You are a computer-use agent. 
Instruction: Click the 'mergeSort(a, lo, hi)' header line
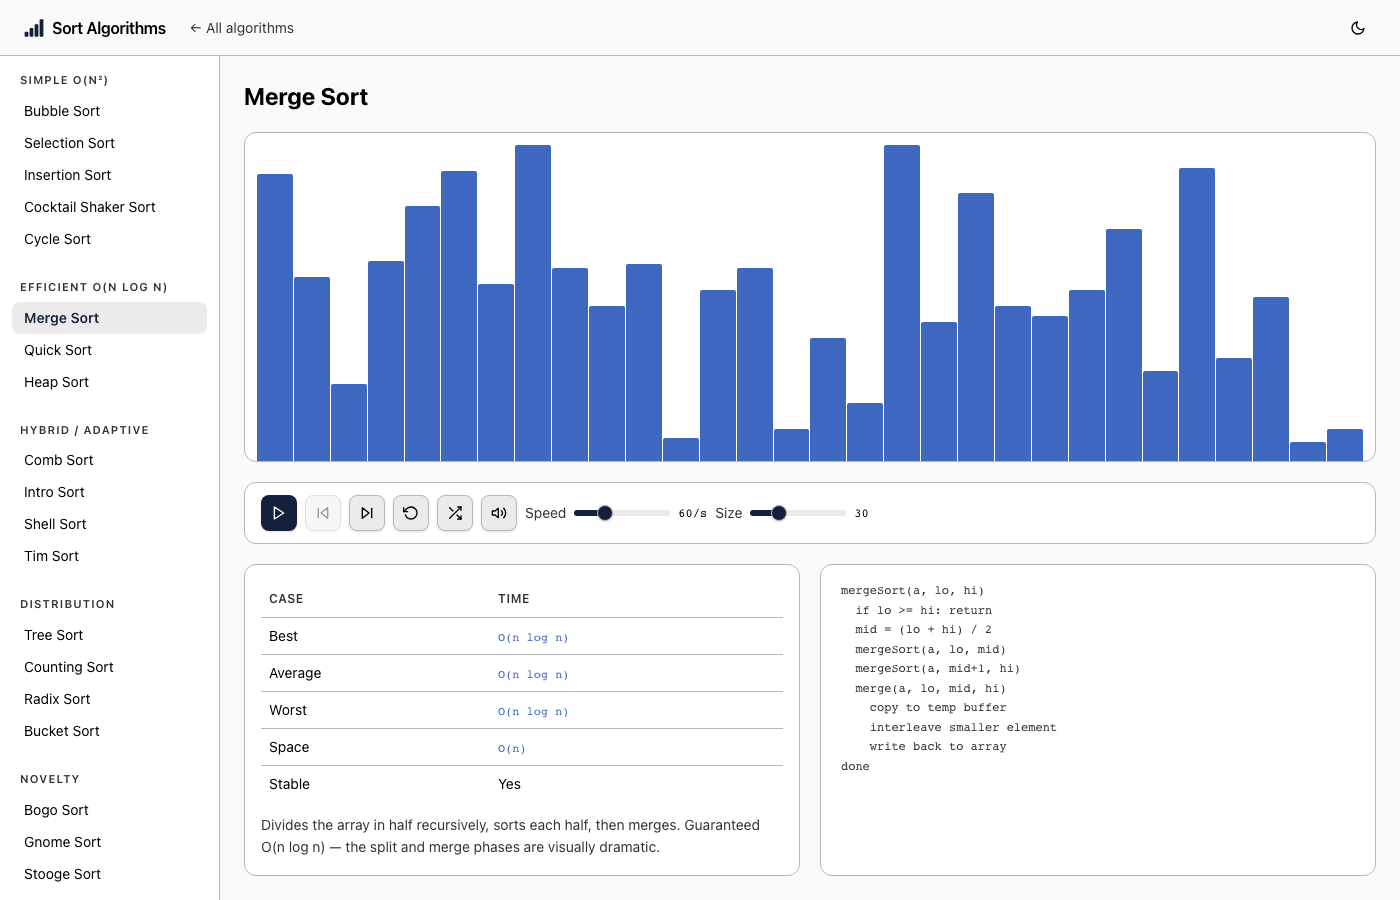(912, 591)
